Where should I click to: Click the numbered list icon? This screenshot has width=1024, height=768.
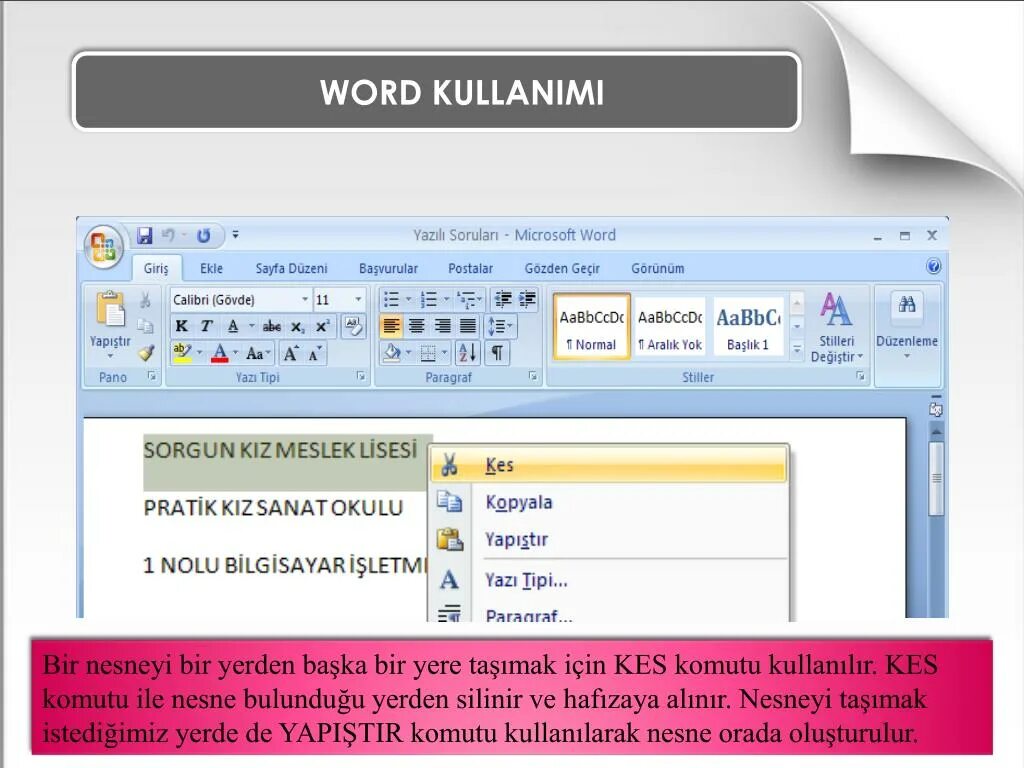pos(428,299)
